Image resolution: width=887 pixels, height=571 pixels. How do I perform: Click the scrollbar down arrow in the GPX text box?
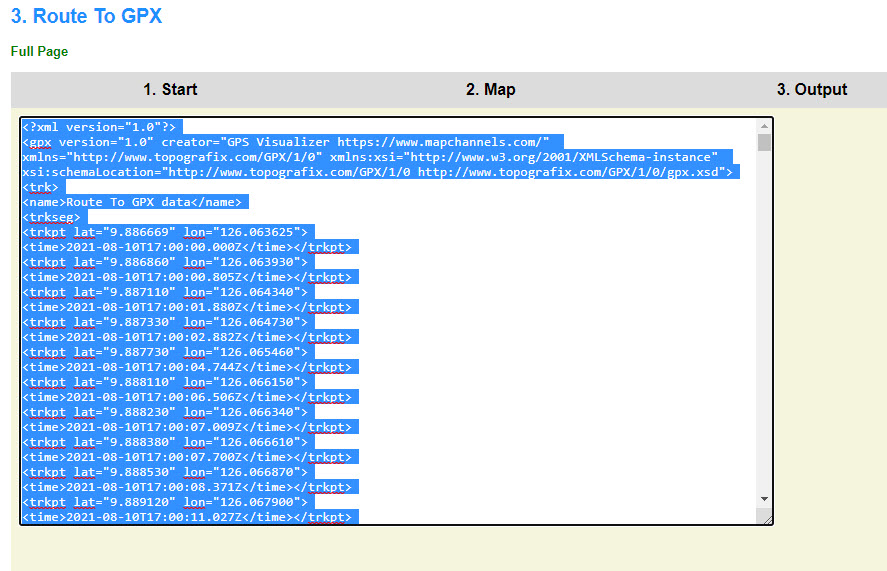[764, 498]
